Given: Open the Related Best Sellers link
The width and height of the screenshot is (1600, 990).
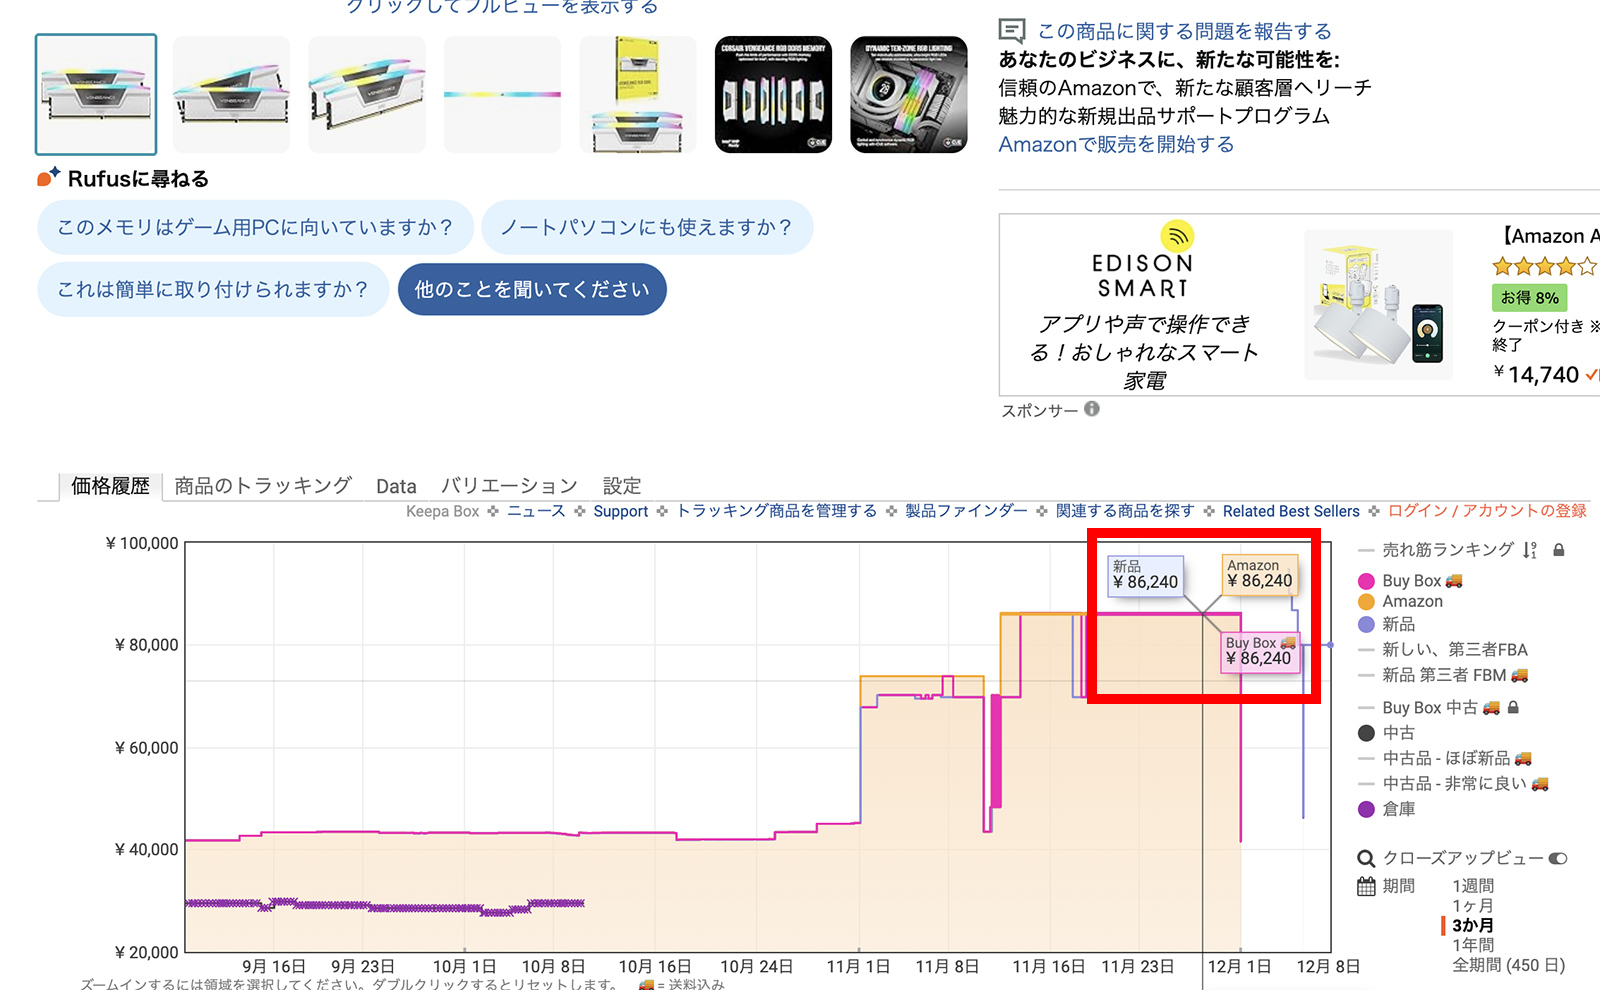Looking at the screenshot, I should coord(1290,511).
